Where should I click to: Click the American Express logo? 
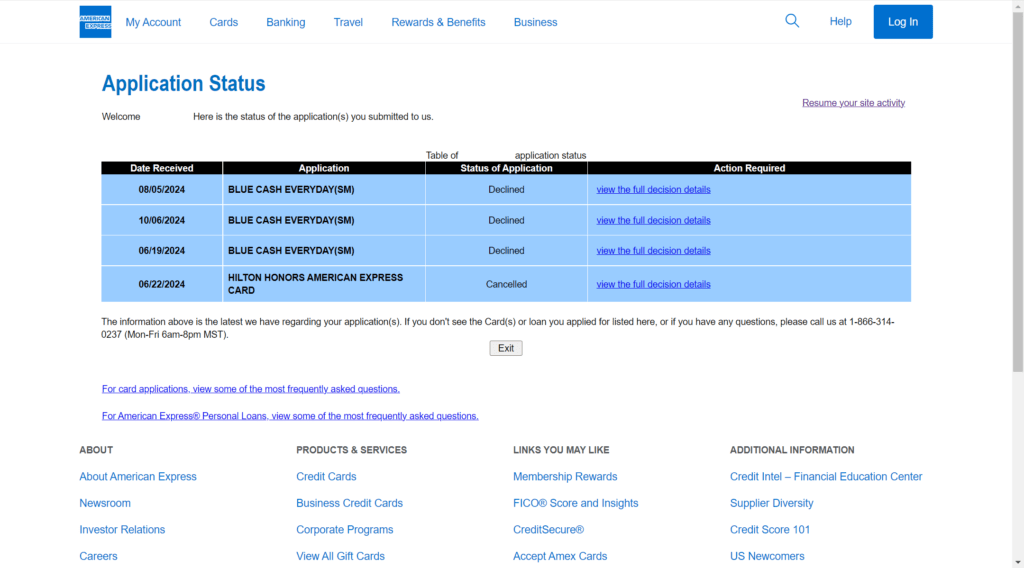click(95, 22)
